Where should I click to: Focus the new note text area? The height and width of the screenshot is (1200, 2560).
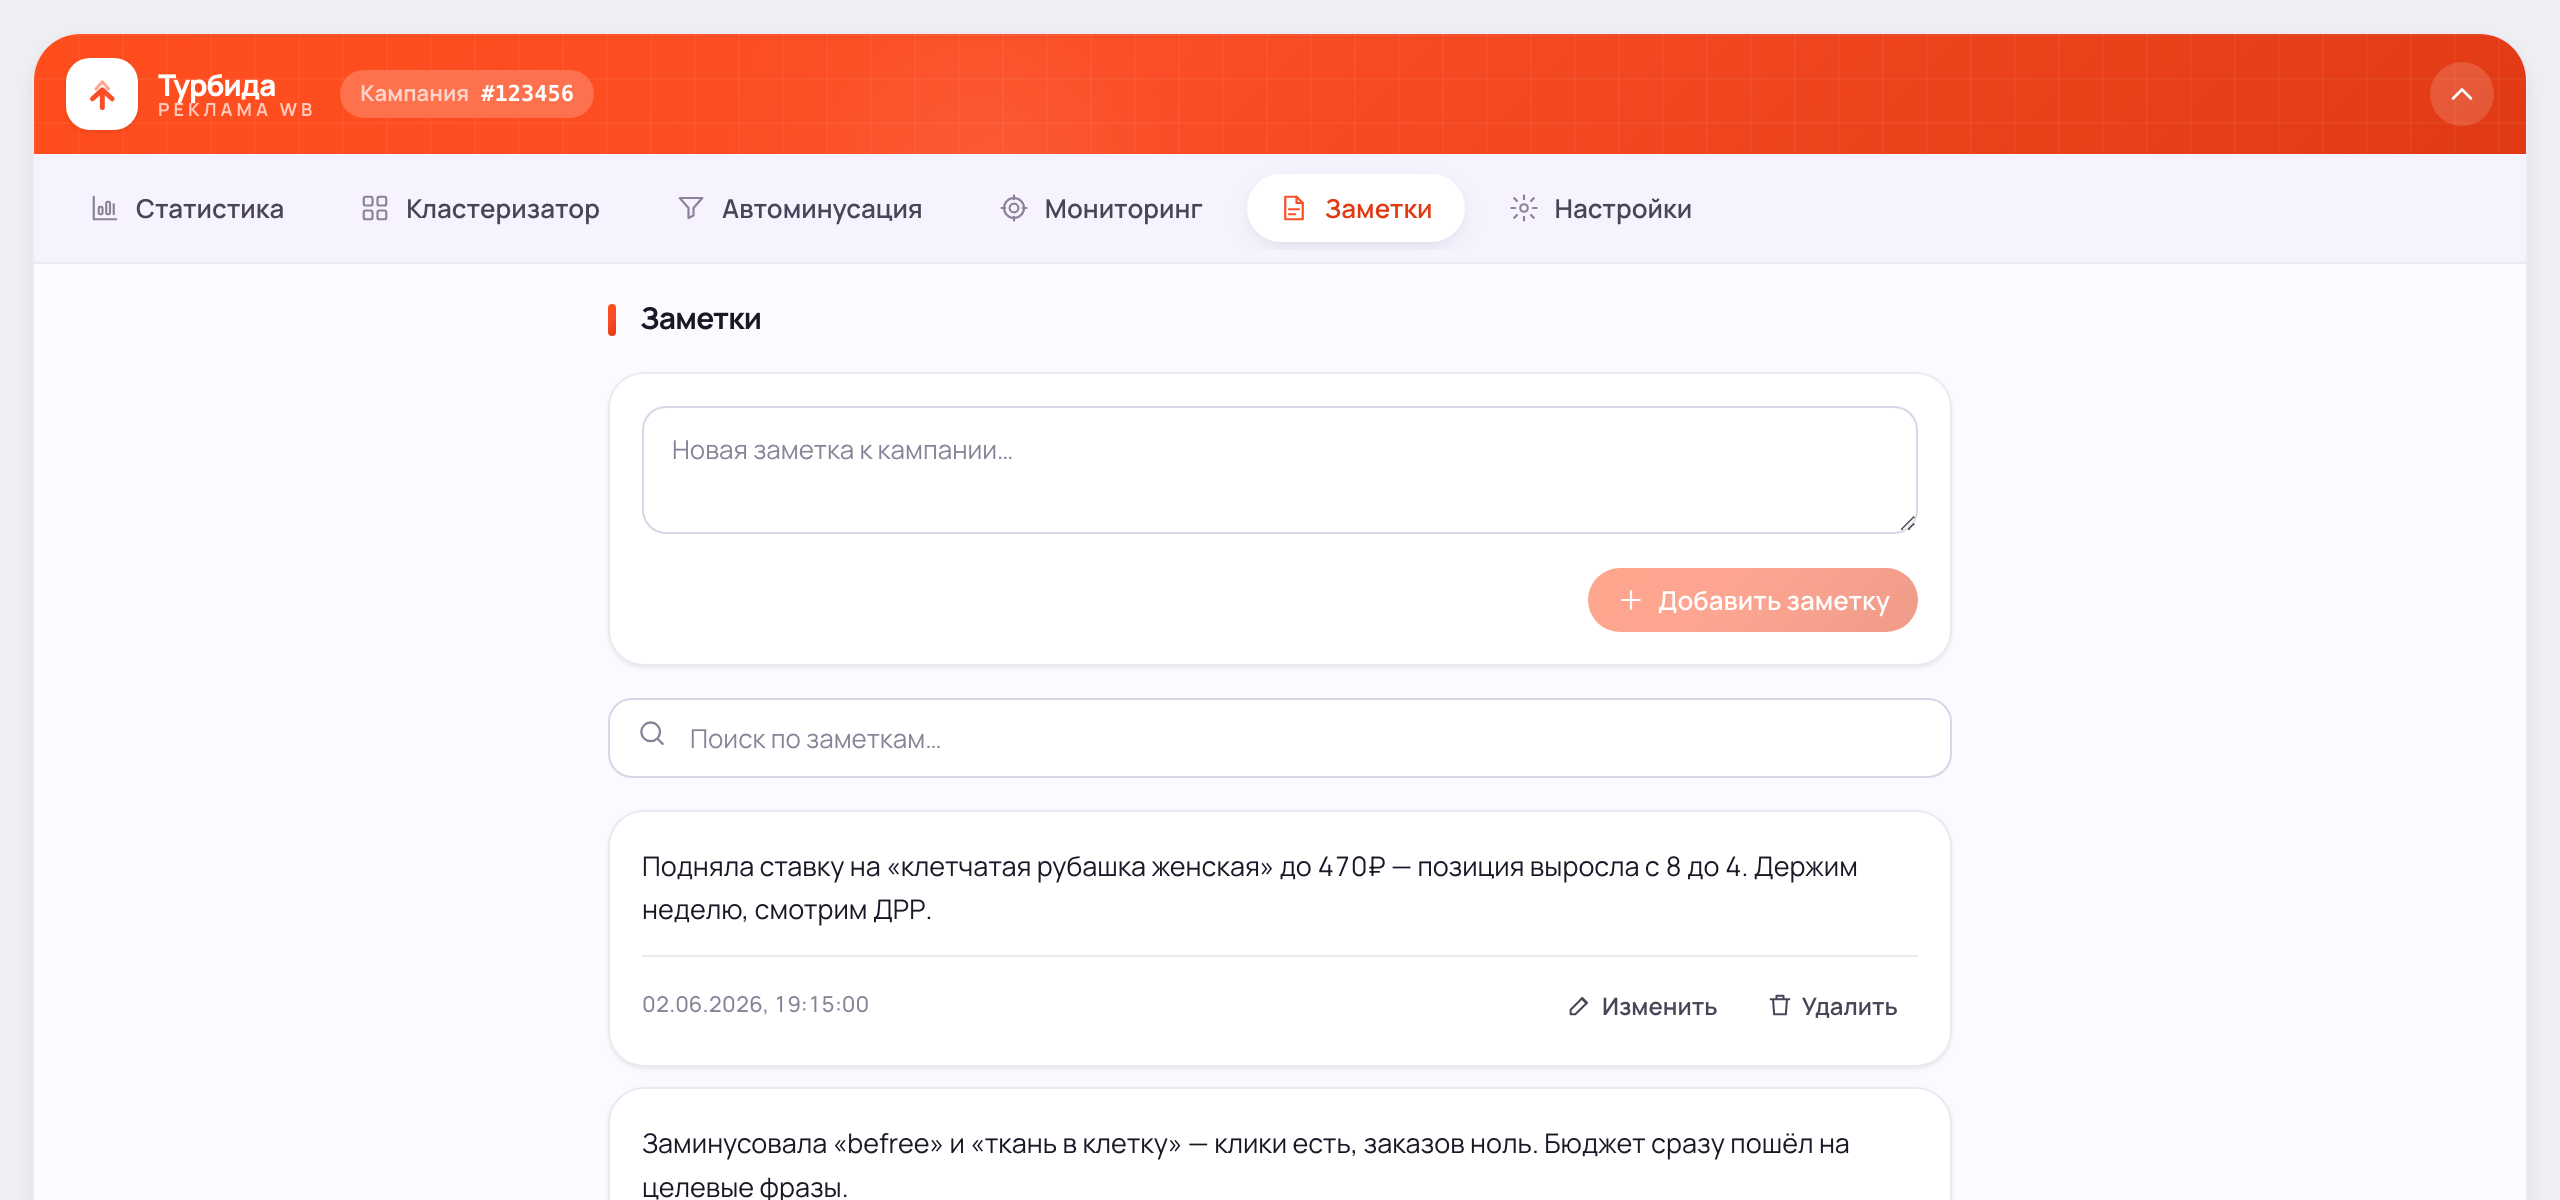point(1280,470)
